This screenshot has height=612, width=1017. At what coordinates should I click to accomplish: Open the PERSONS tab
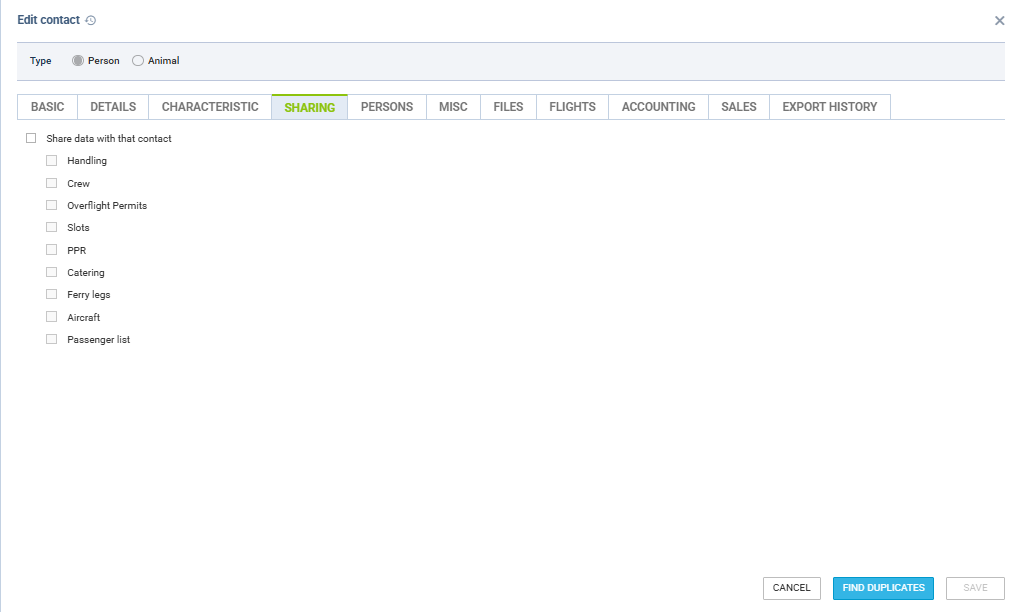[387, 107]
